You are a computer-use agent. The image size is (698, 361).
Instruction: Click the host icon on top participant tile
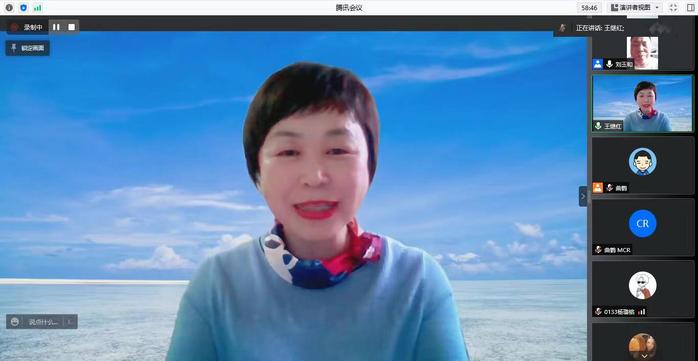tap(597, 64)
